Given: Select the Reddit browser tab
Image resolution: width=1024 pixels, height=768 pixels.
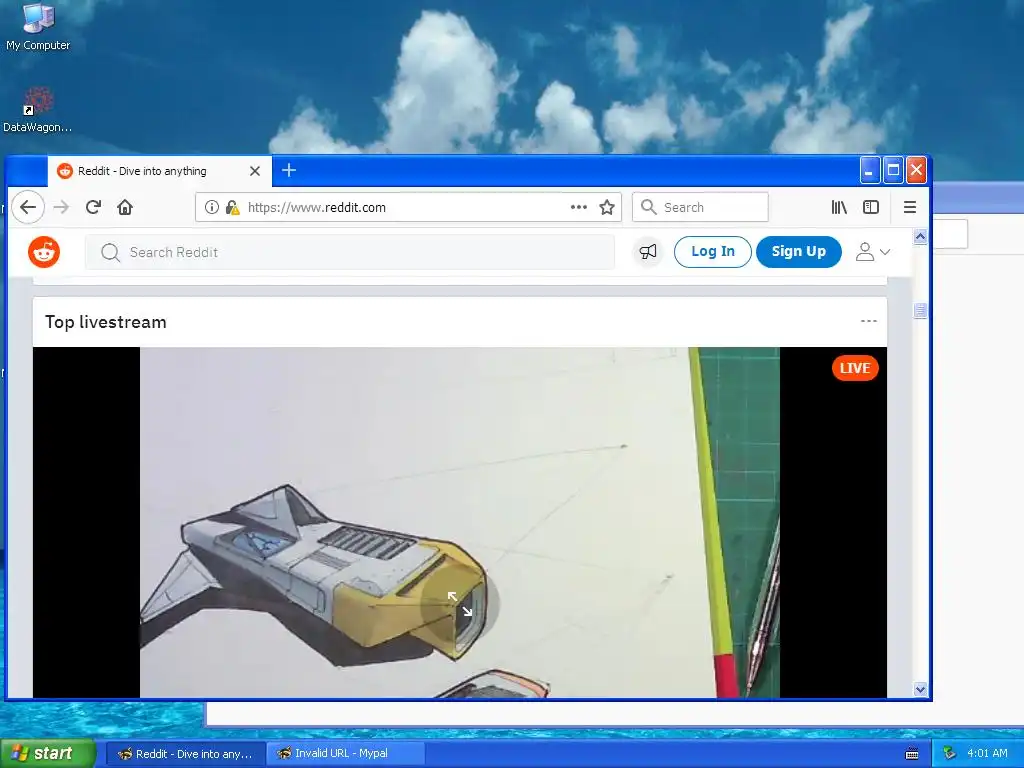Looking at the screenshot, I should 159,171.
